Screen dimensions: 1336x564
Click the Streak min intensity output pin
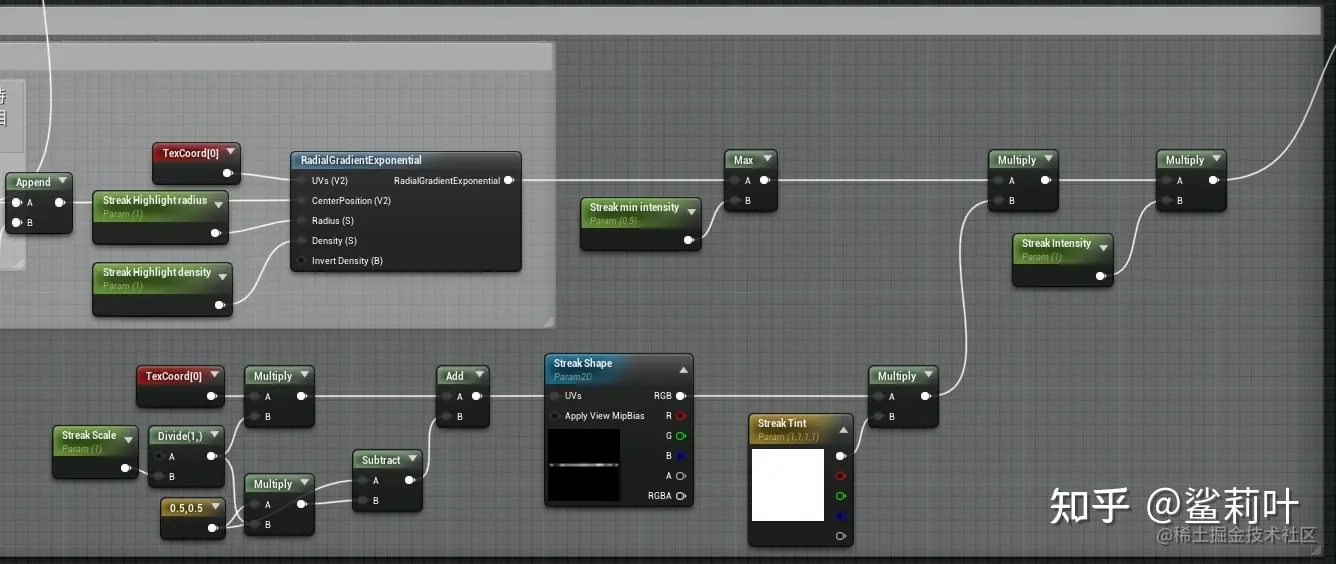click(x=688, y=240)
